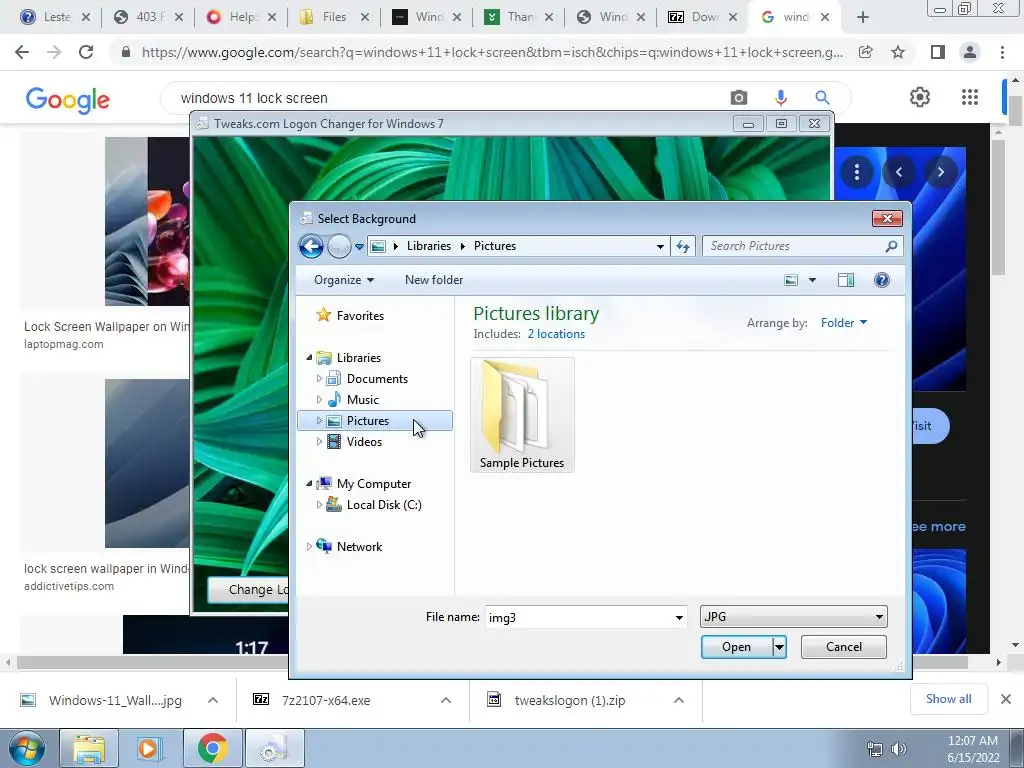Viewport: 1024px width, 768px height.
Task: Switch to the 403 tab
Action: (x=148, y=17)
